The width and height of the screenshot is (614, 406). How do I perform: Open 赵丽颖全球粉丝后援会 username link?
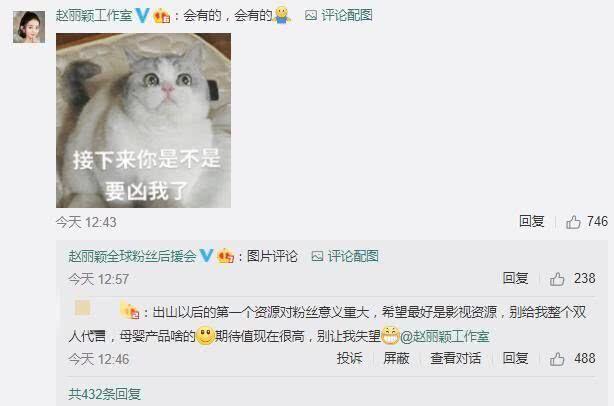[x=132, y=256]
